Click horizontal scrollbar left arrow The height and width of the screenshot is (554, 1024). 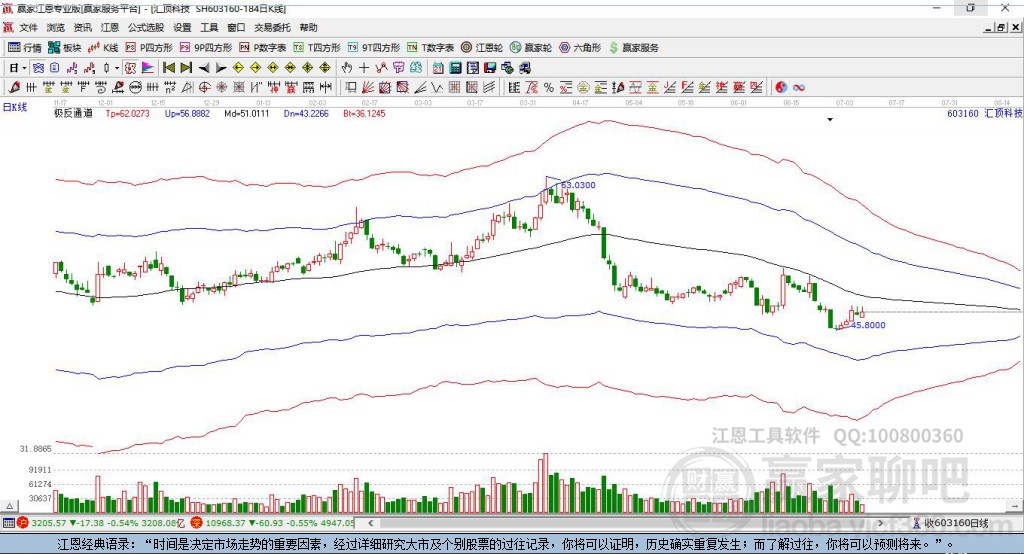[x=371, y=523]
